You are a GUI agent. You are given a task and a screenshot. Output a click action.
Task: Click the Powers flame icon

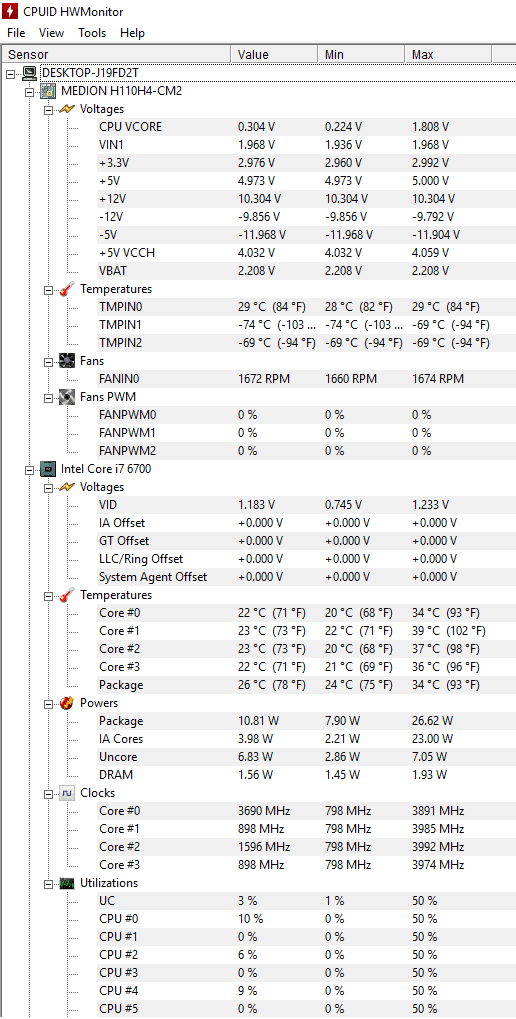click(68, 703)
